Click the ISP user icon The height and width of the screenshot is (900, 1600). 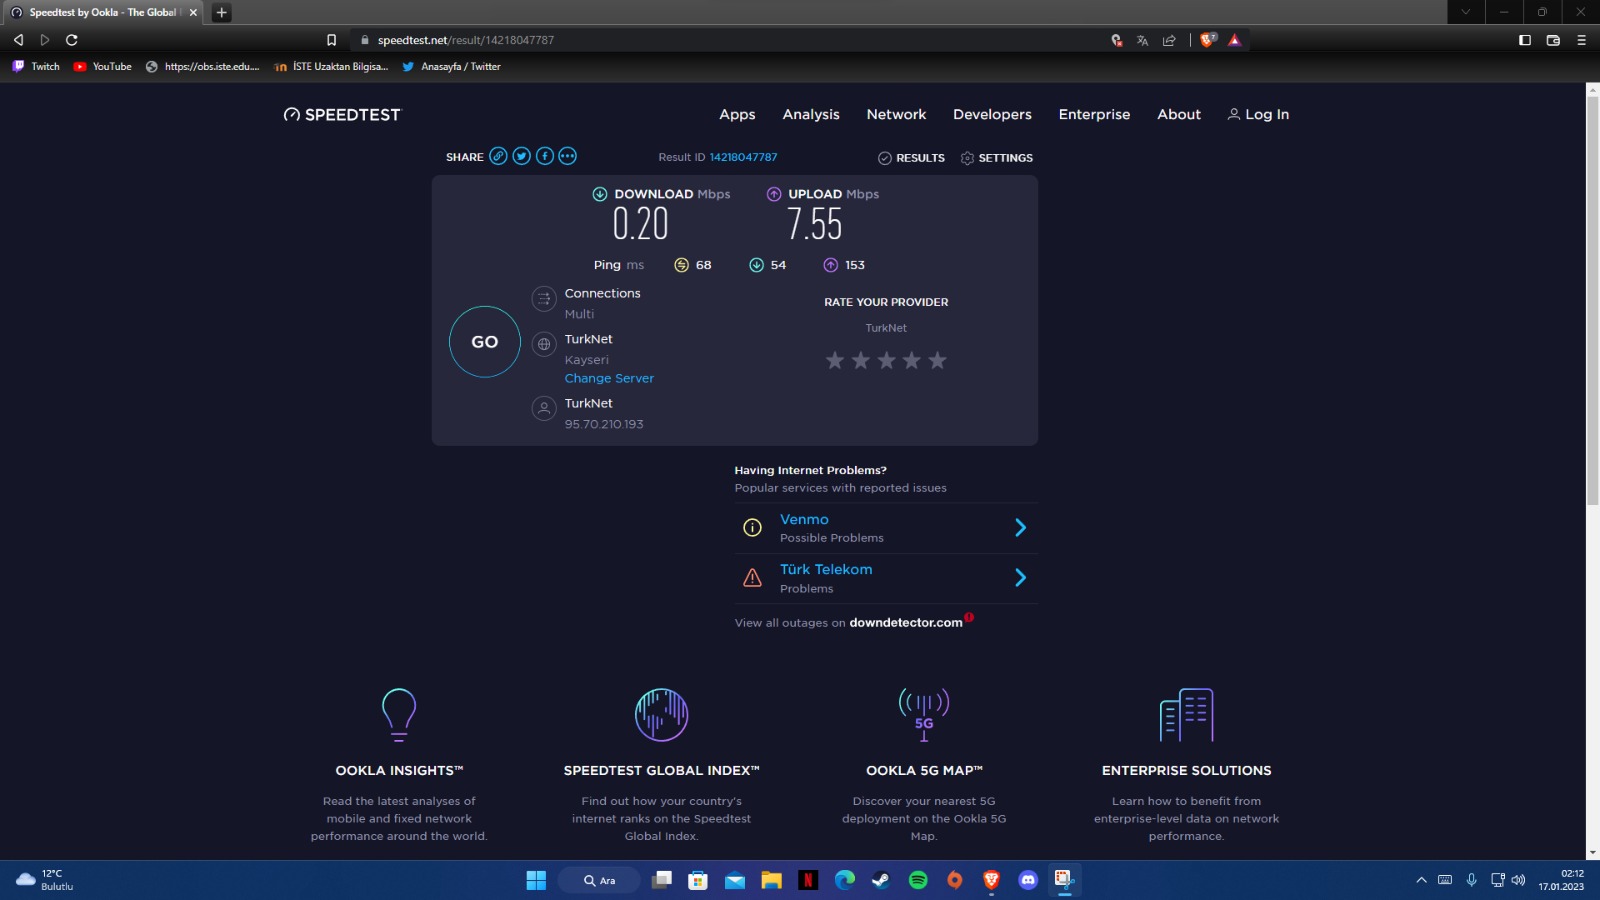(544, 408)
